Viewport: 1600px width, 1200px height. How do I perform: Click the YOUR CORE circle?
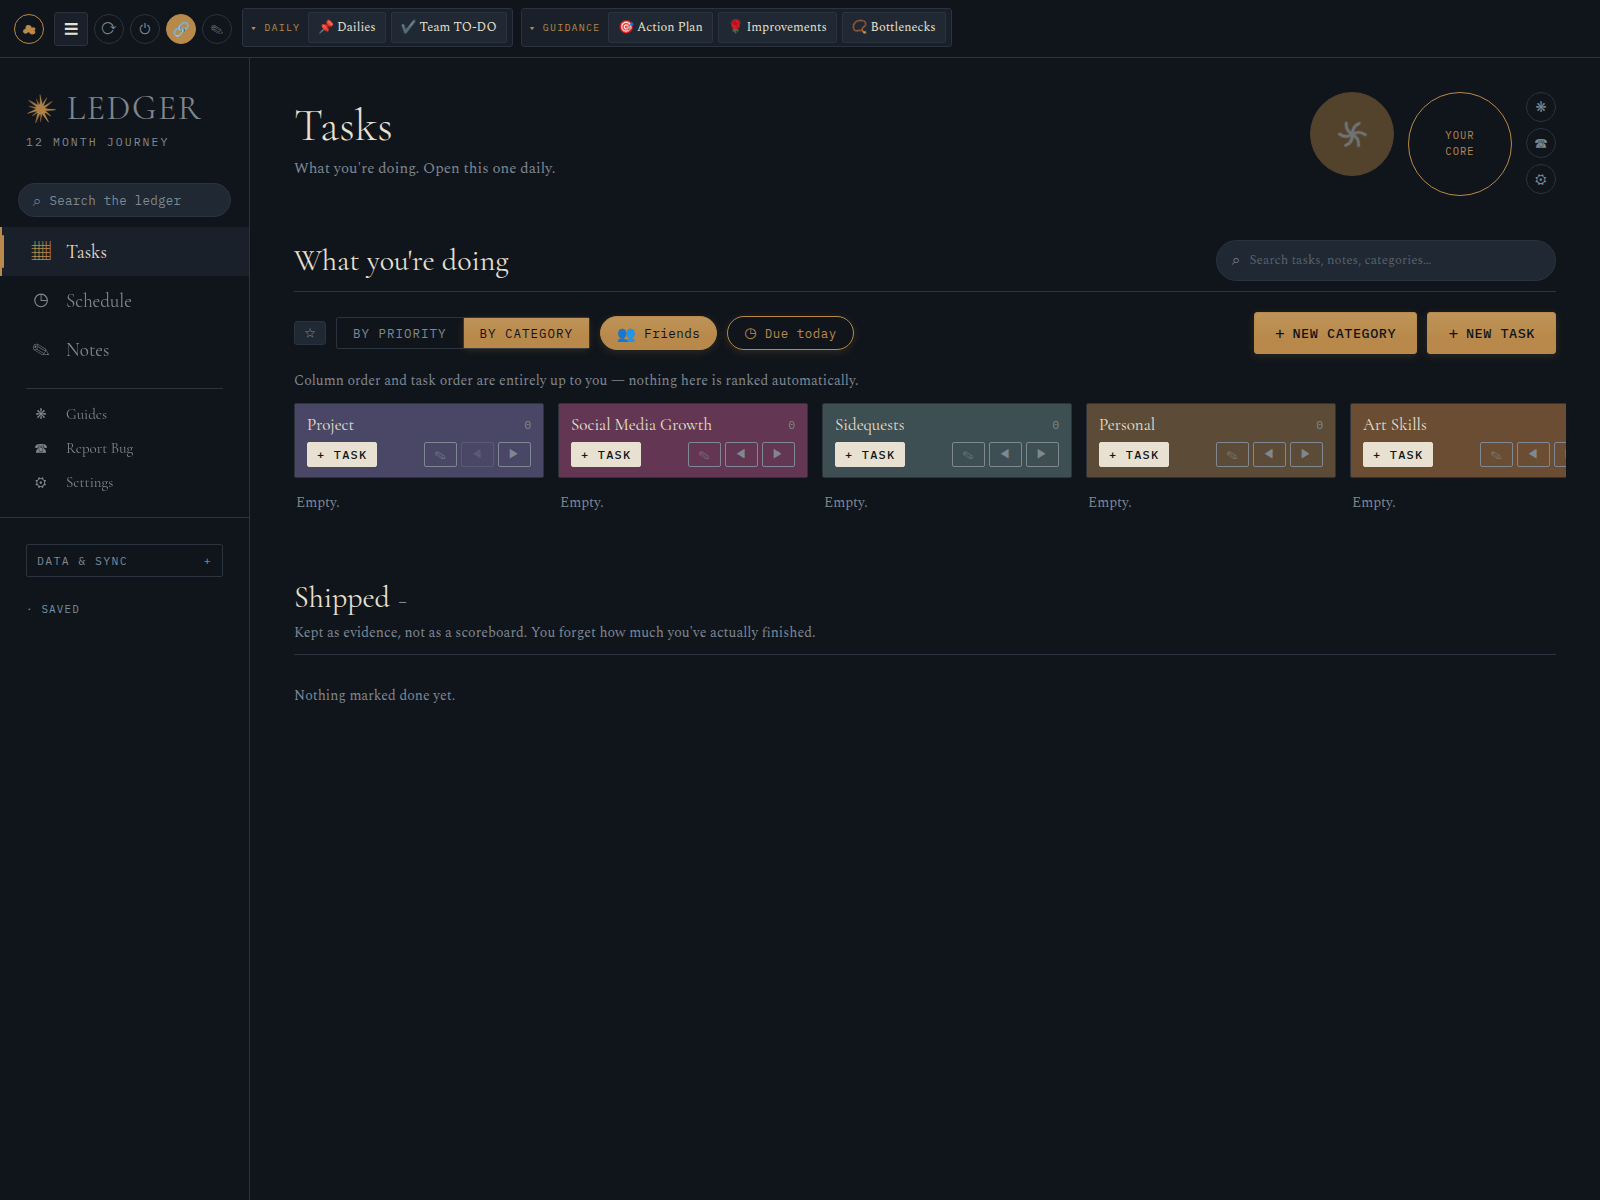pyautogui.click(x=1460, y=144)
